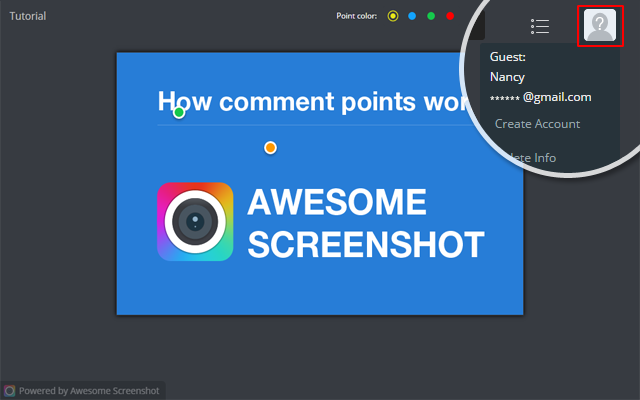The width and height of the screenshot is (640, 400).
Task: Click the AWESOME SCREENSHOT text in image
Action: pos(366,222)
